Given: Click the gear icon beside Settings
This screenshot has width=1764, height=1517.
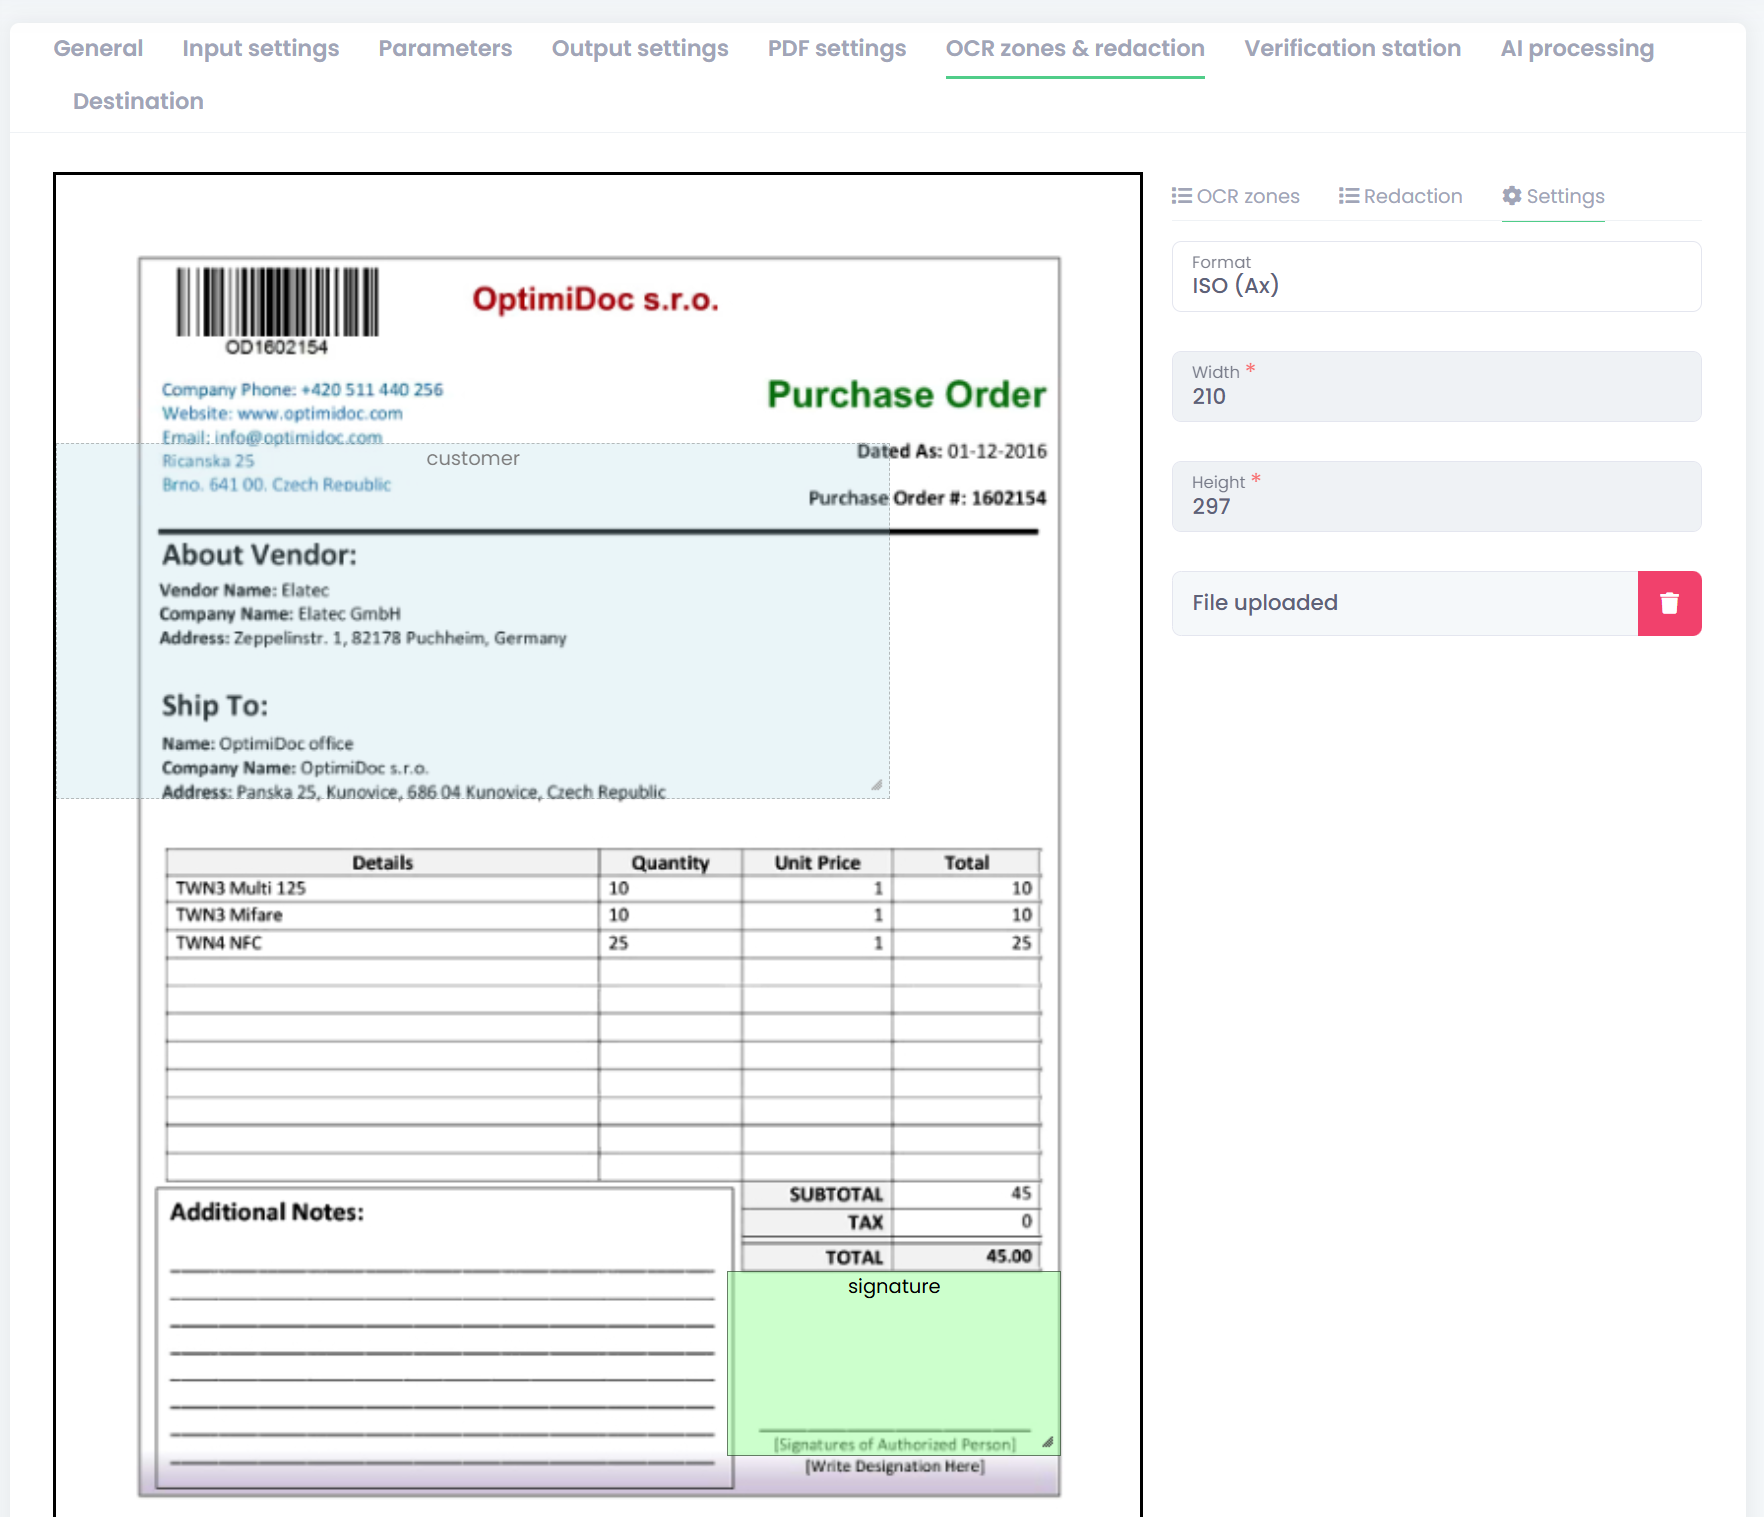Looking at the screenshot, I should tap(1512, 196).
